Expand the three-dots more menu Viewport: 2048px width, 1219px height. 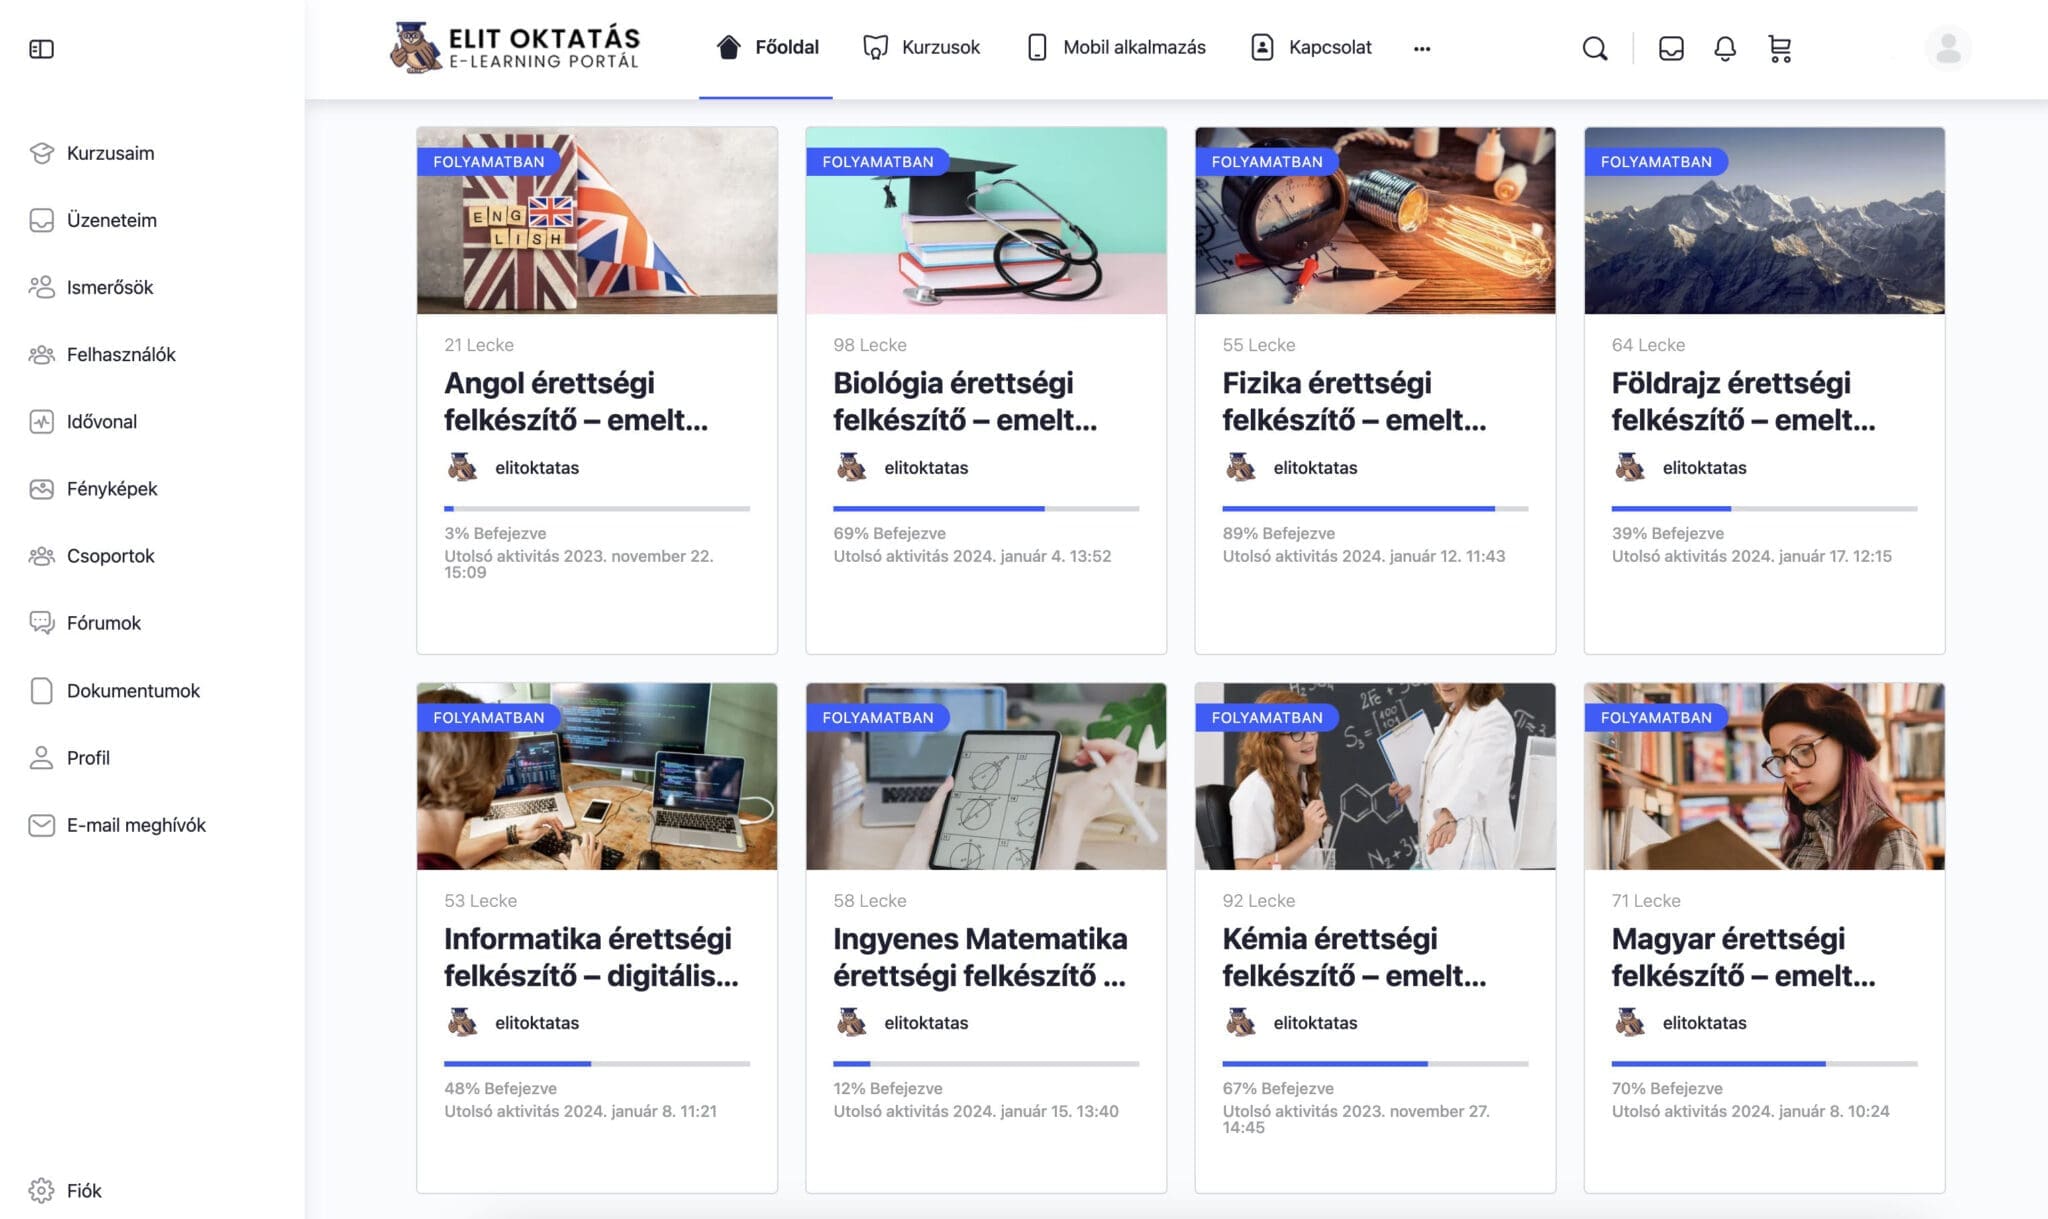pyautogui.click(x=1421, y=48)
